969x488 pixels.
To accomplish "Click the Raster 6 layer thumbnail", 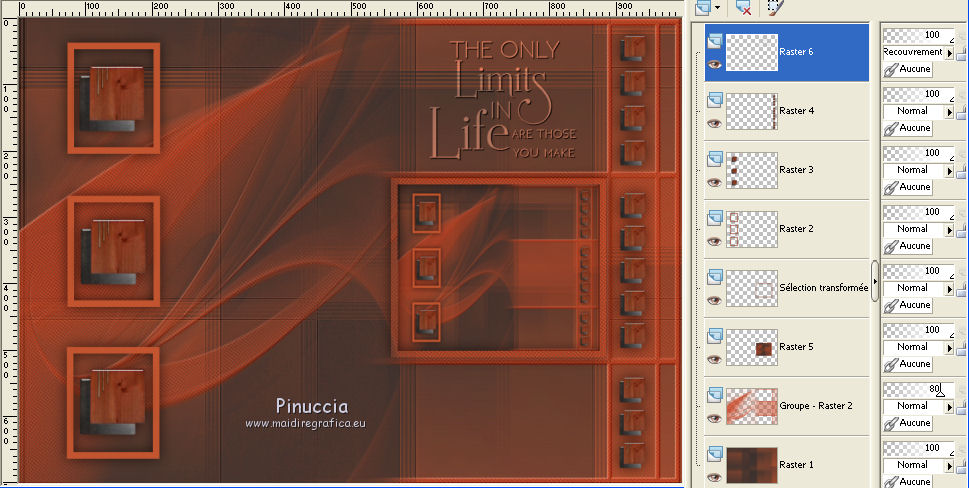I will 751,53.
